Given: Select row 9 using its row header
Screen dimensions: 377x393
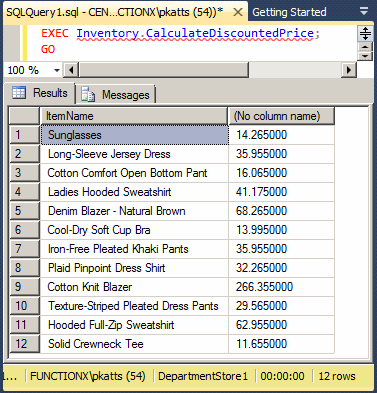Looking at the screenshot, I should tap(24, 287).
